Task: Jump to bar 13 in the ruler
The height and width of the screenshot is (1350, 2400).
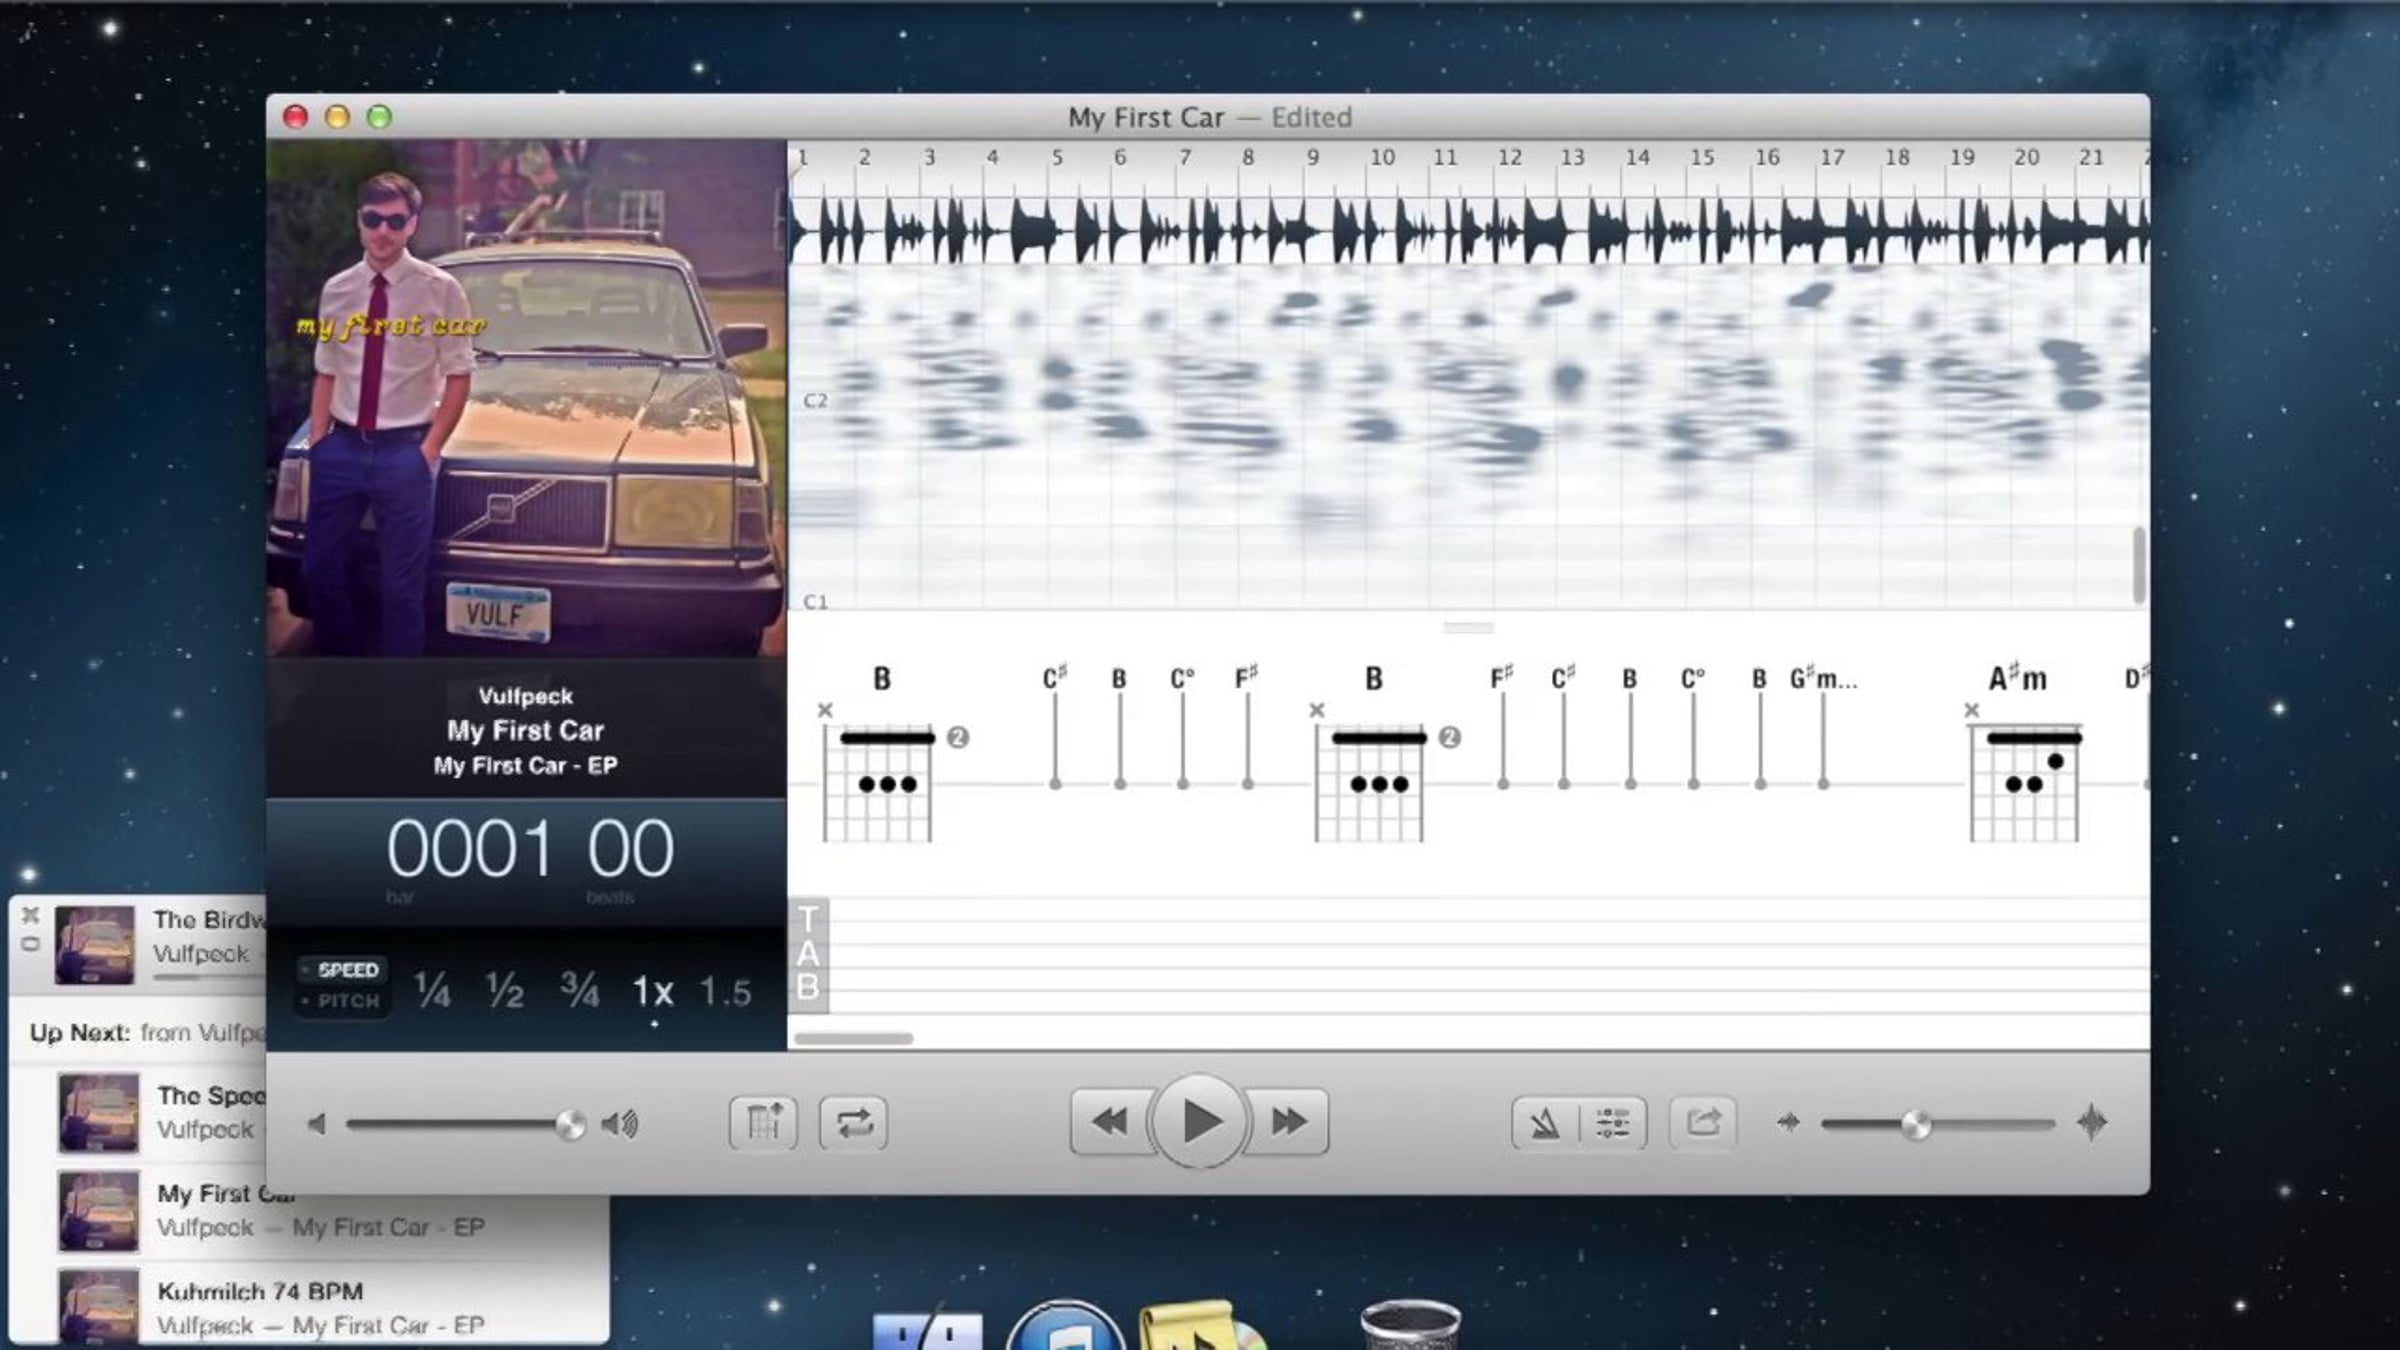Action: 1573,157
